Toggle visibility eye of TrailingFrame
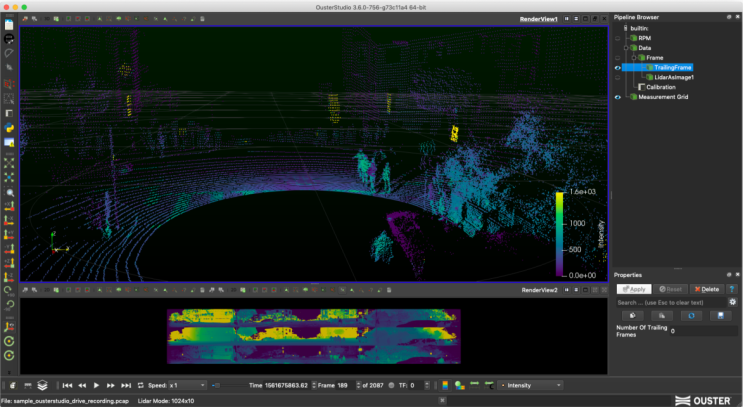The height and width of the screenshot is (407, 743). [x=617, y=68]
